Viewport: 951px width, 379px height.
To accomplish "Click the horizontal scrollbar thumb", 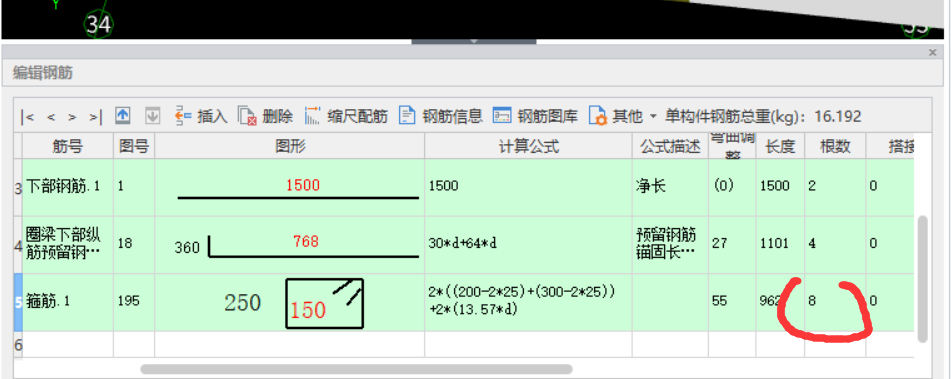I will pos(357,369).
